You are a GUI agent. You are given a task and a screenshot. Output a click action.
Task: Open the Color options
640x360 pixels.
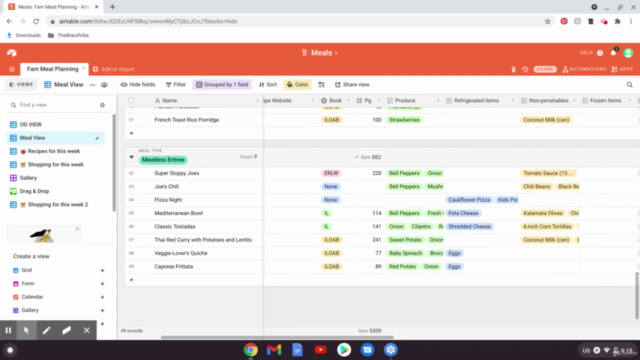click(297, 84)
